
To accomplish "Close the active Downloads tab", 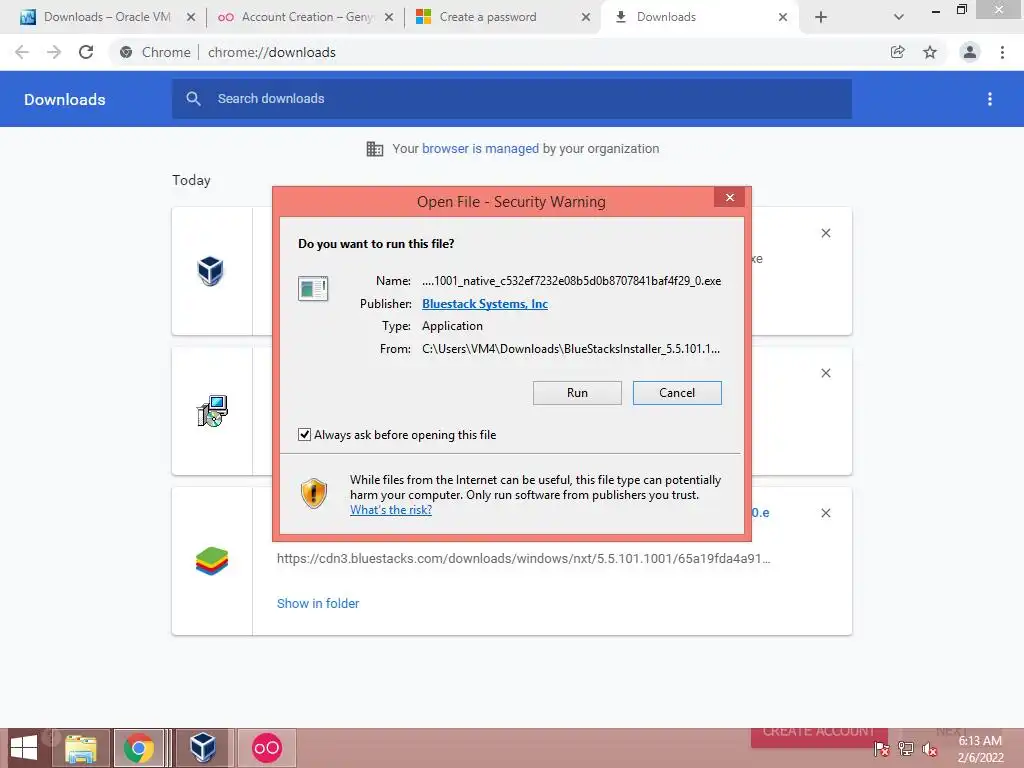I will click(782, 17).
